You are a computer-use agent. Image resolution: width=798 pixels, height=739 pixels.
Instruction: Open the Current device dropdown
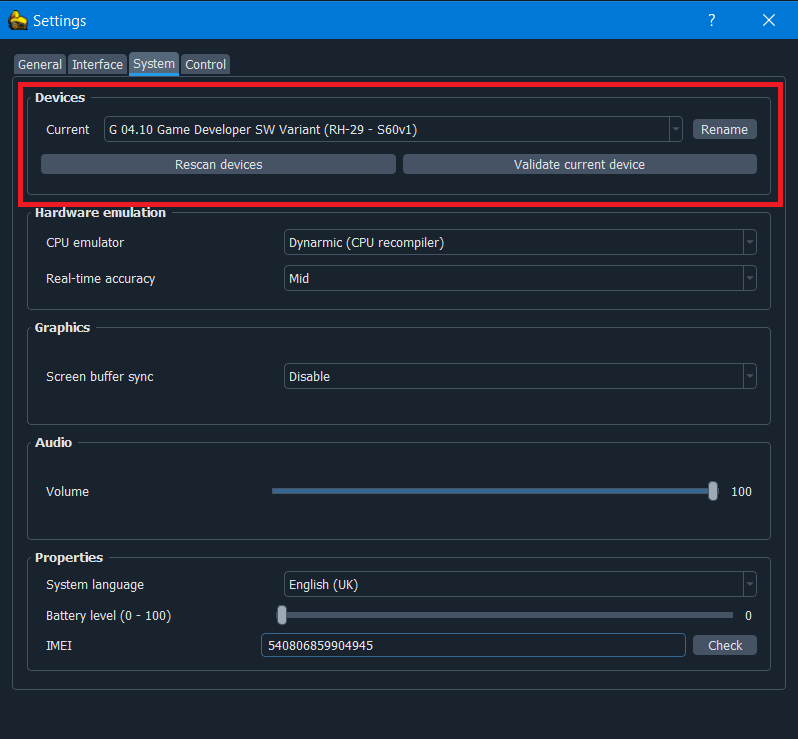pos(393,129)
